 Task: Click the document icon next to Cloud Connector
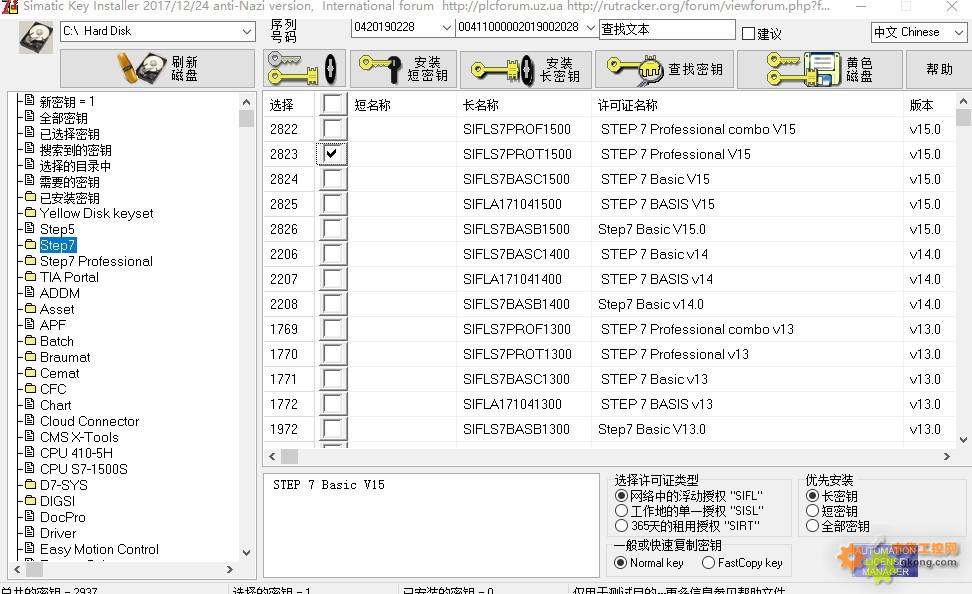click(29, 420)
